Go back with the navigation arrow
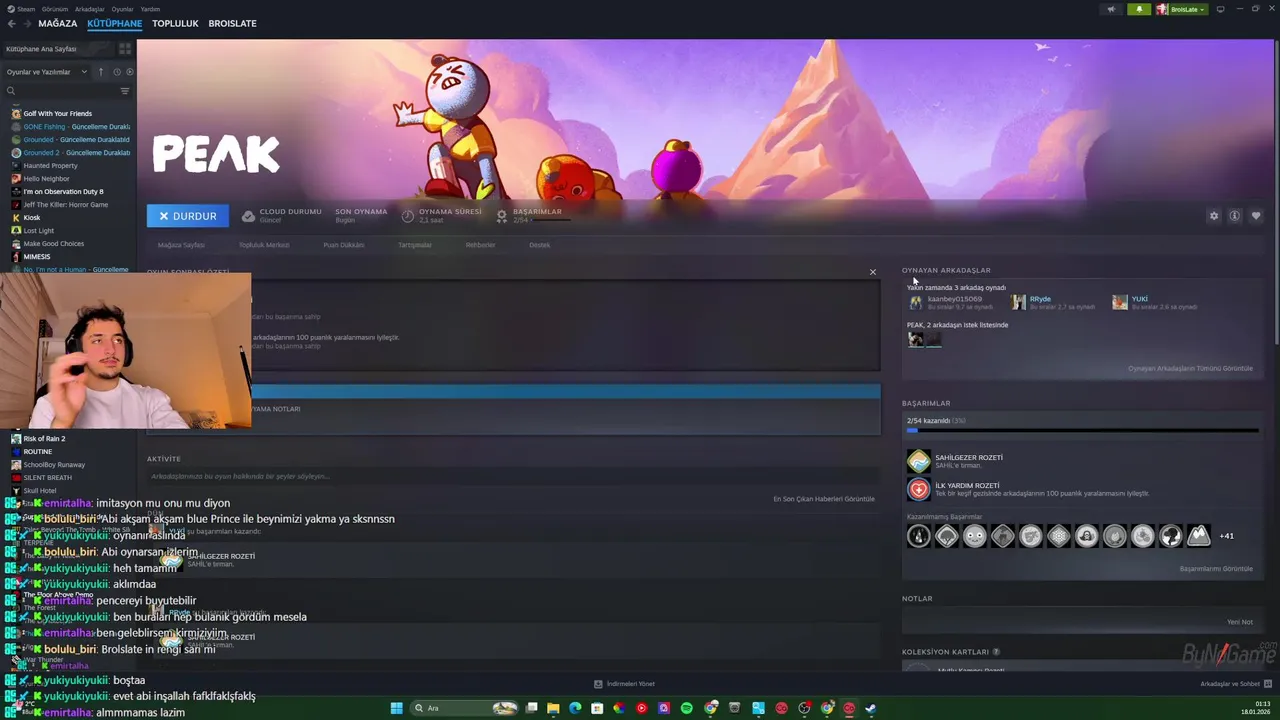Screen dimensions: 1280x720 11,23
